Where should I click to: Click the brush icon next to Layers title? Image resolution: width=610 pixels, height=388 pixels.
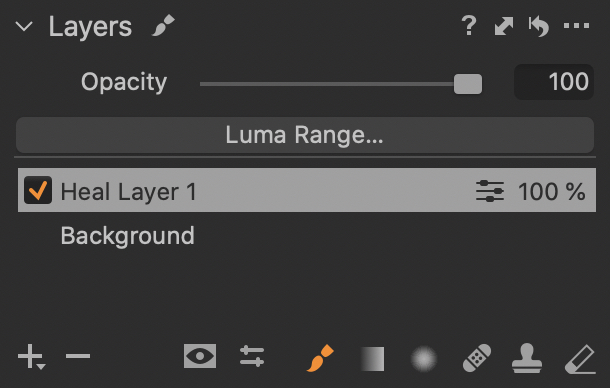(x=163, y=25)
